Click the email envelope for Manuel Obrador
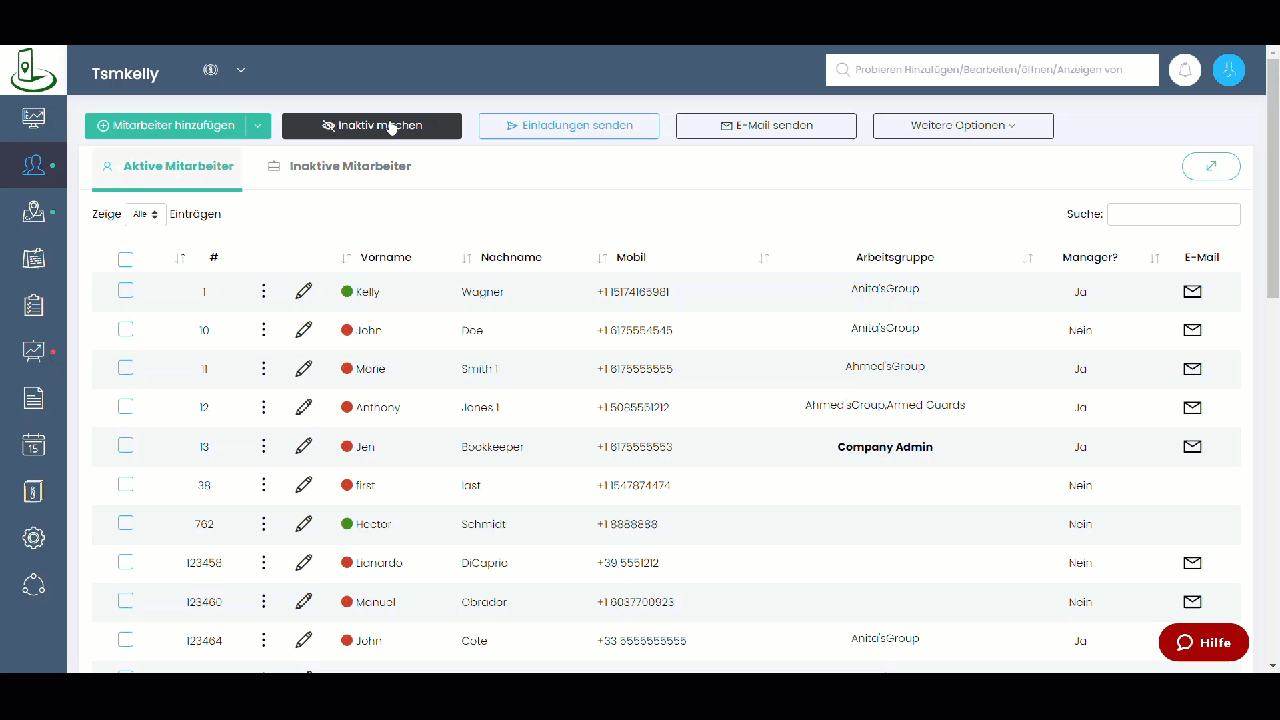This screenshot has height=720, width=1280. tap(1192, 602)
